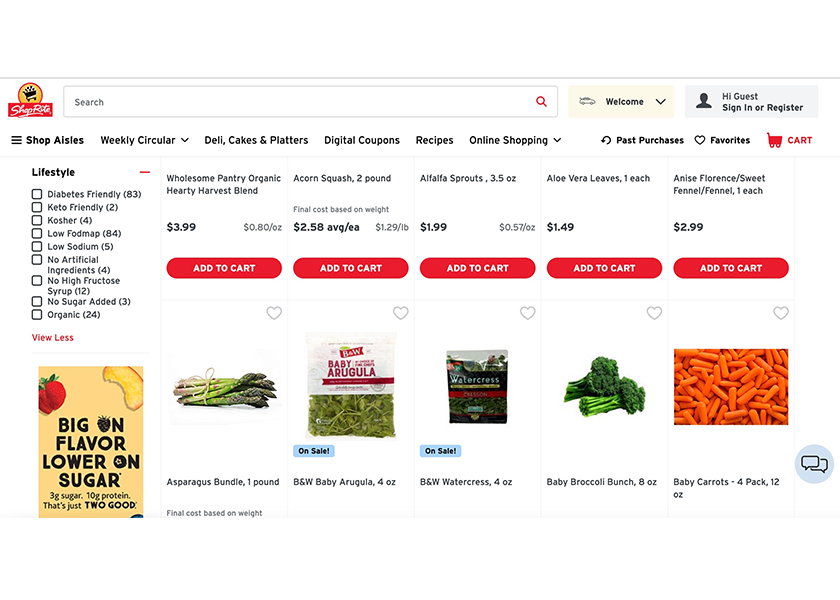Collapse the Lifestyle filter section
The height and width of the screenshot is (600, 840).
tap(147, 171)
